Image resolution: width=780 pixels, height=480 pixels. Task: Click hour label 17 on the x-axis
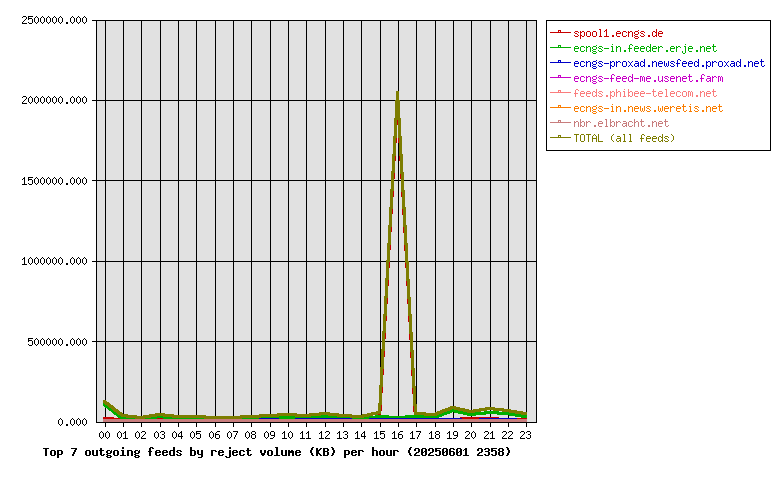click(x=415, y=435)
